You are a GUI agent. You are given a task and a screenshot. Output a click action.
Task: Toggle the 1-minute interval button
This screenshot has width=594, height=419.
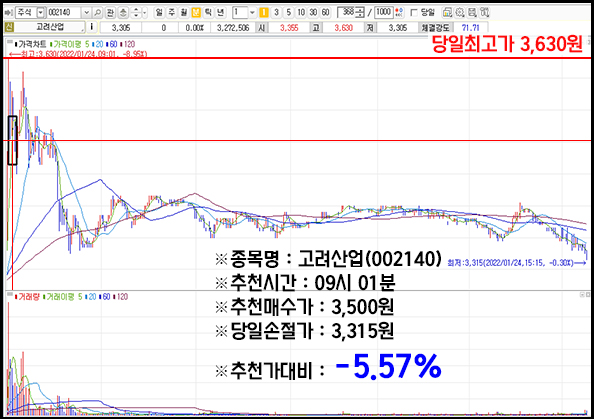(x=264, y=13)
